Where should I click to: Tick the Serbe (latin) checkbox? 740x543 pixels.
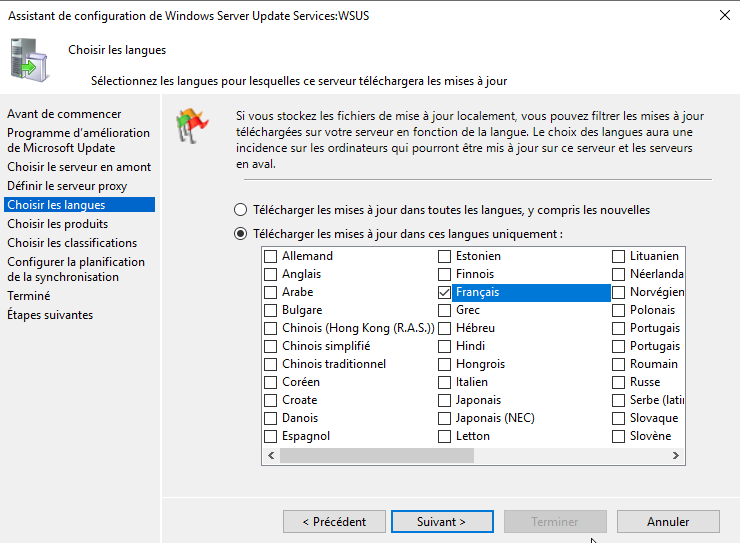(x=618, y=400)
